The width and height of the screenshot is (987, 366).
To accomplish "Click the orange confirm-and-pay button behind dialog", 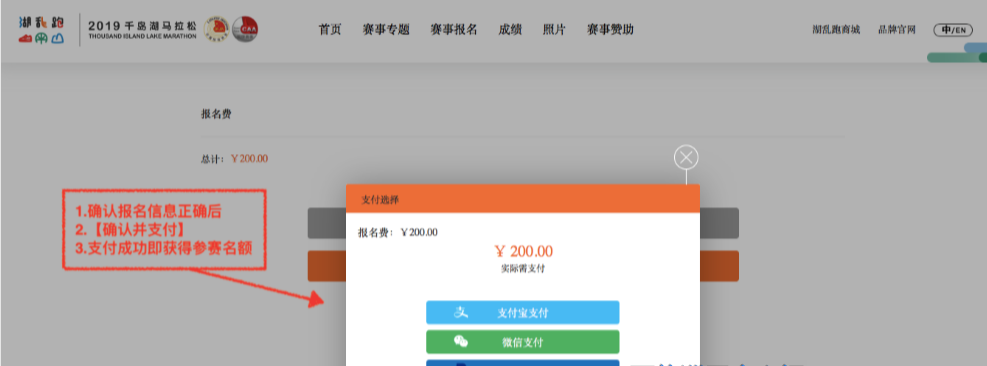I will [x=719, y=266].
